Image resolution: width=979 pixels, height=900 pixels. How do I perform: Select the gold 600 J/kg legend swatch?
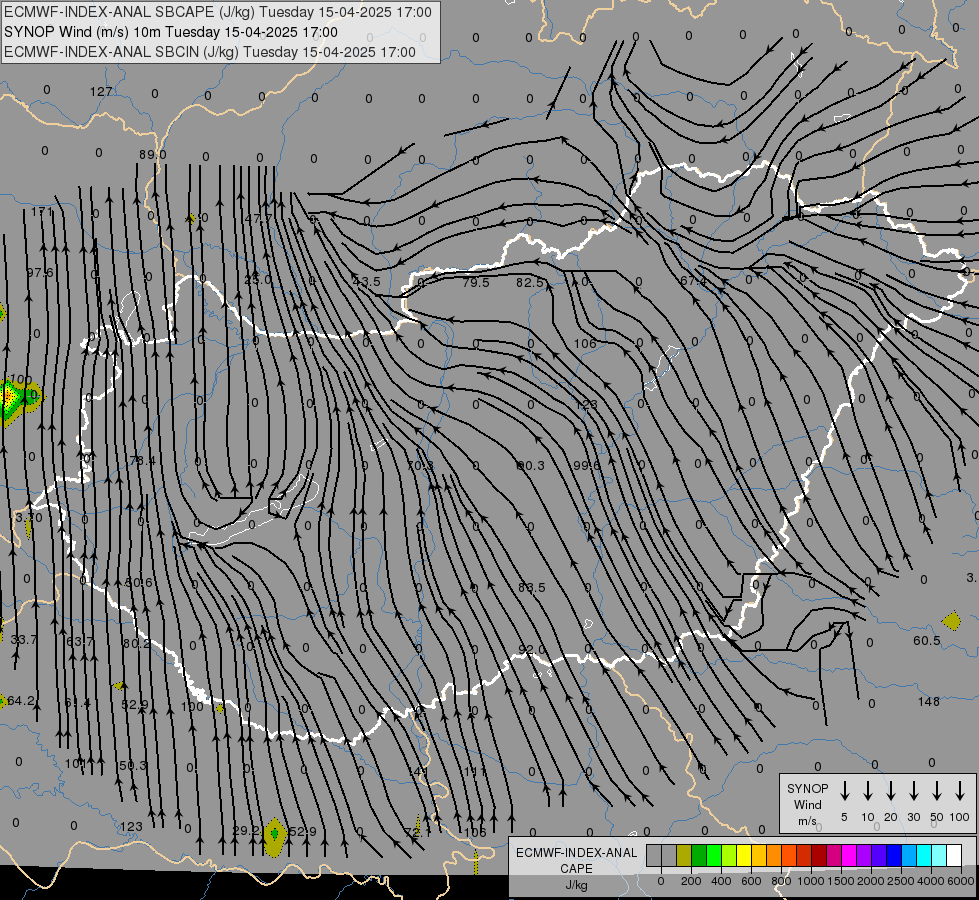(759, 856)
